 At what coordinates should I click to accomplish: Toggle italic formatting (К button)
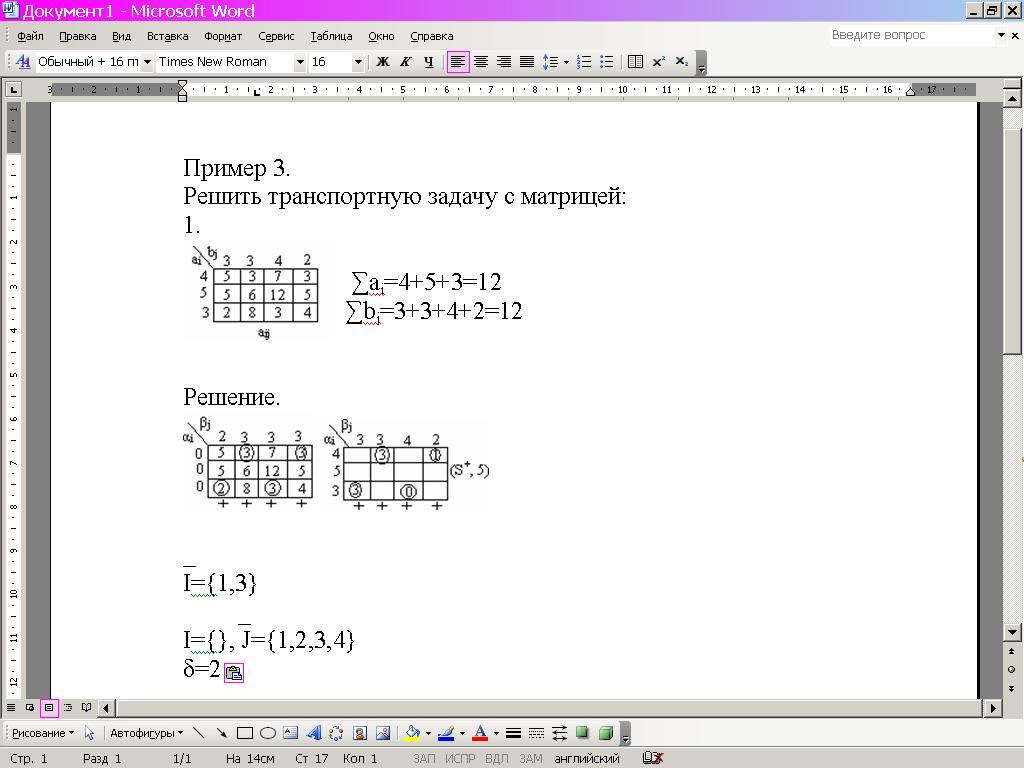click(405, 62)
